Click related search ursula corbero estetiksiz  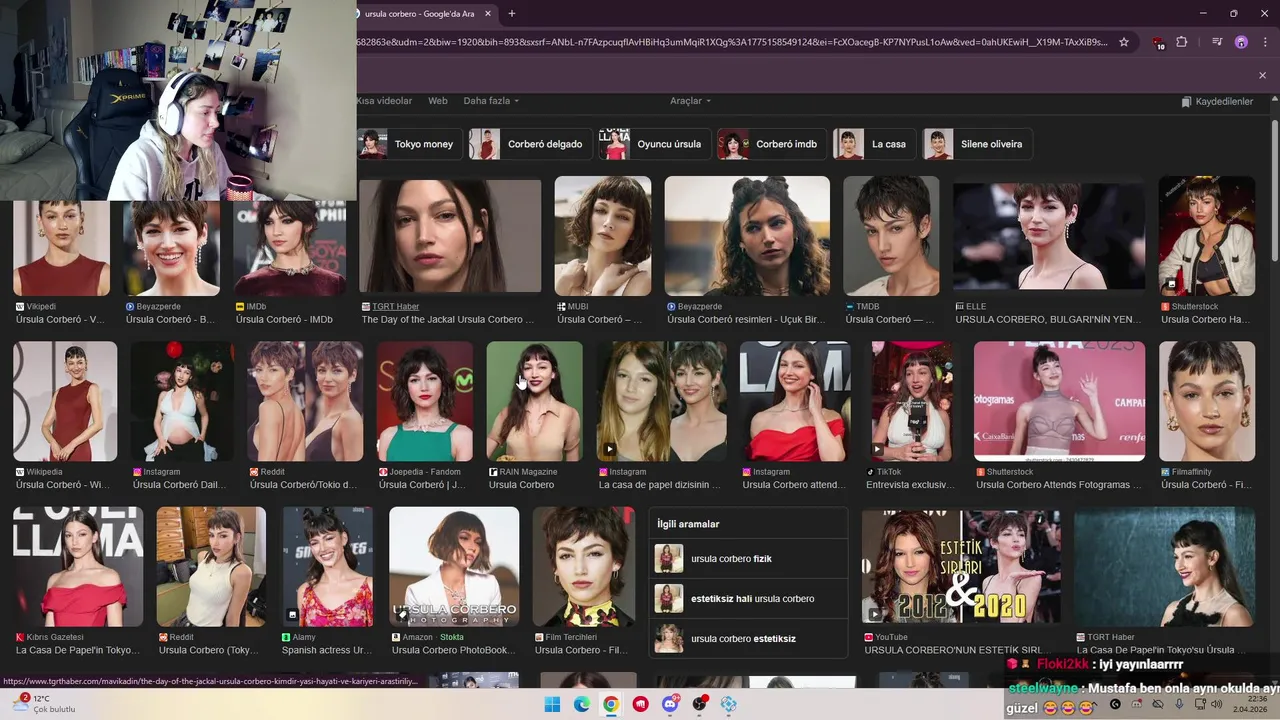click(748, 639)
